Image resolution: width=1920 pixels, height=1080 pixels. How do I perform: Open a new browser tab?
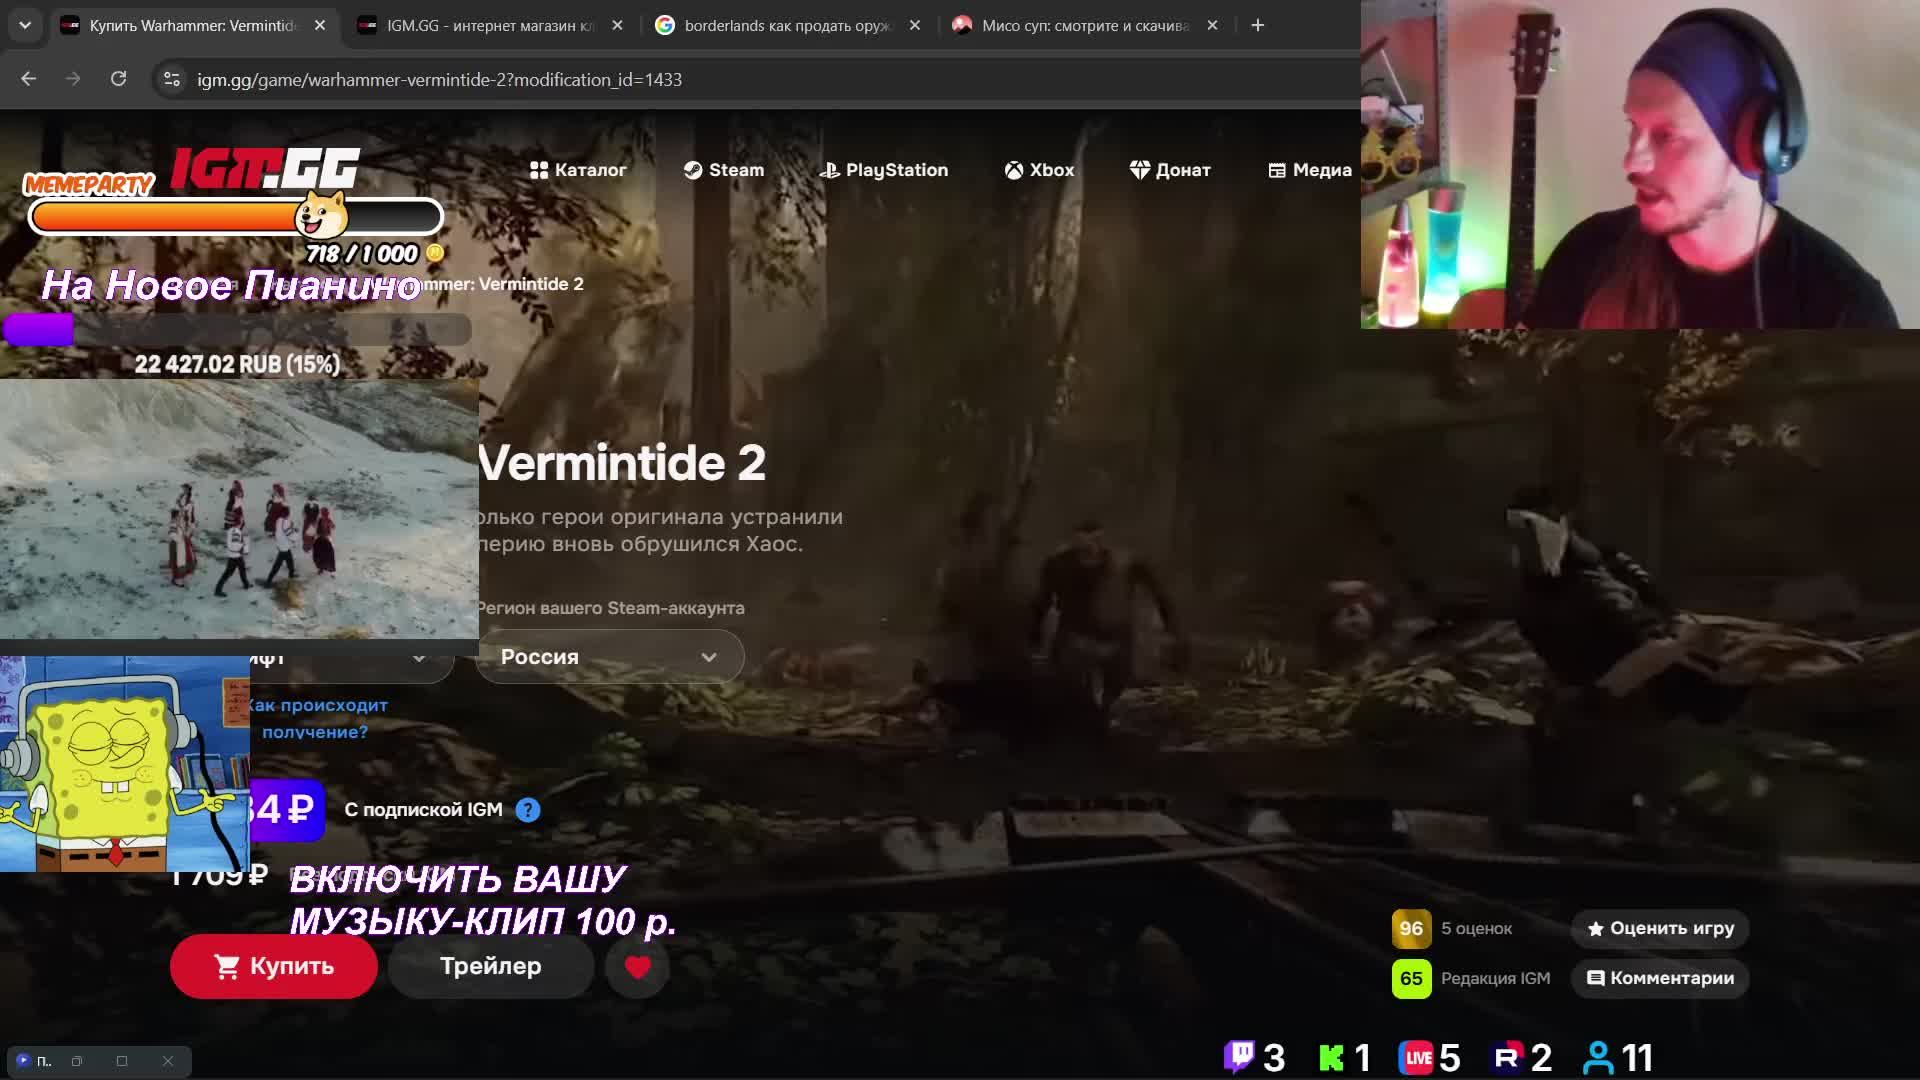1258,25
